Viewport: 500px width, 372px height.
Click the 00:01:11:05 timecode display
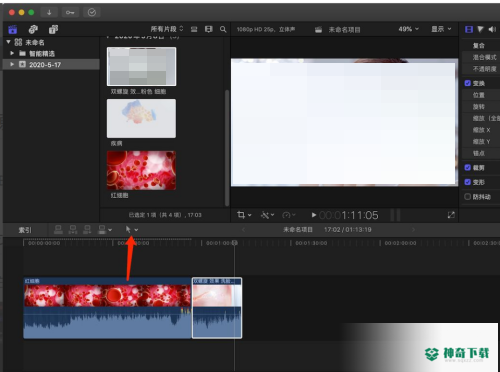pos(348,215)
